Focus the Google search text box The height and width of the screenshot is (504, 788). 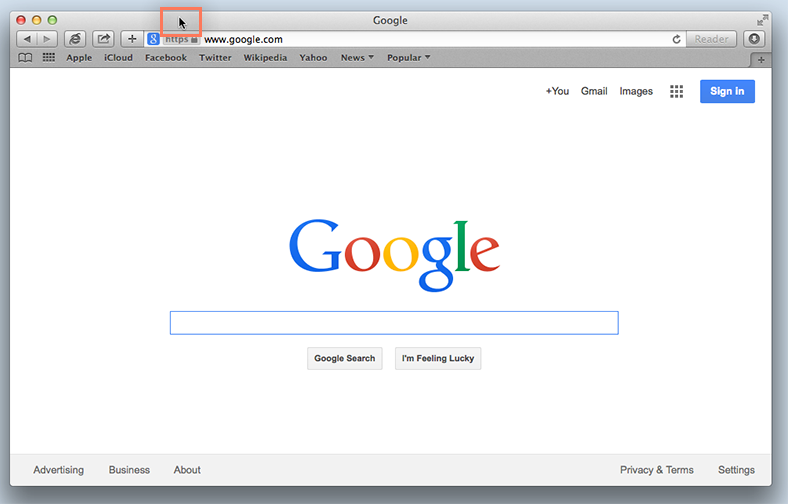(x=394, y=323)
